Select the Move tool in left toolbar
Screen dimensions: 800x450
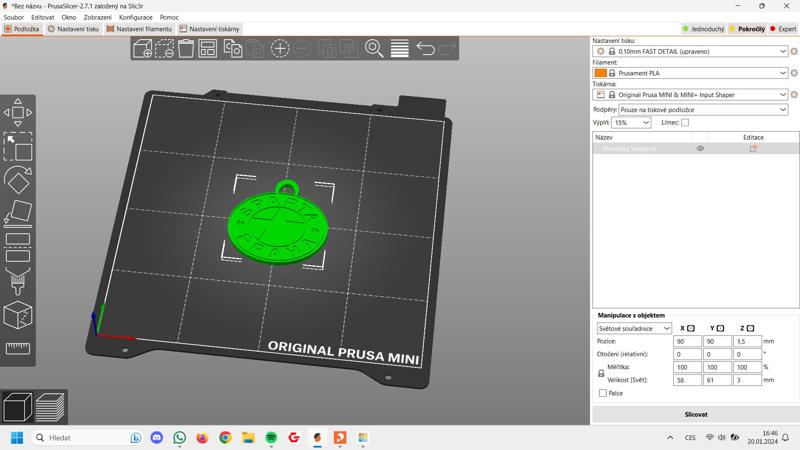coord(18,112)
